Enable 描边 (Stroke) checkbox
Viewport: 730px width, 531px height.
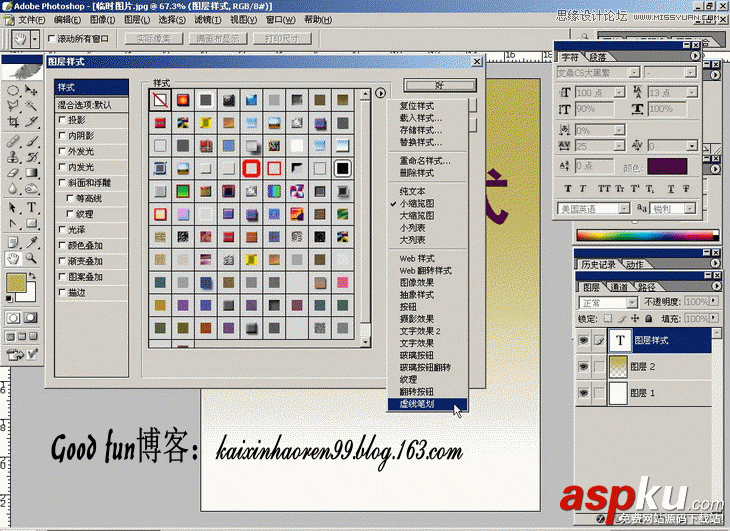pyautogui.click(x=62, y=292)
